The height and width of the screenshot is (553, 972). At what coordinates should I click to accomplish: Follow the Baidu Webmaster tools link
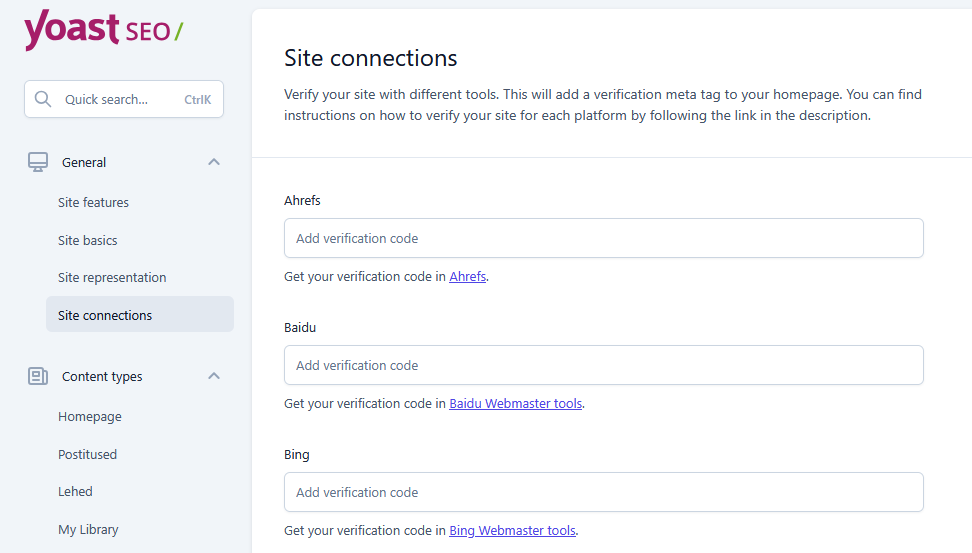point(515,404)
